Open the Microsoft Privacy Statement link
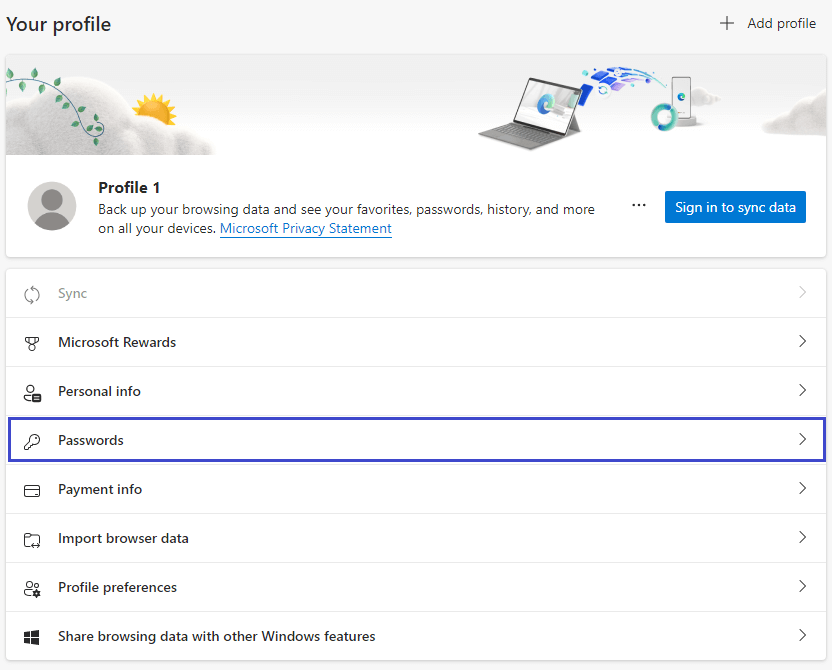 (x=306, y=229)
